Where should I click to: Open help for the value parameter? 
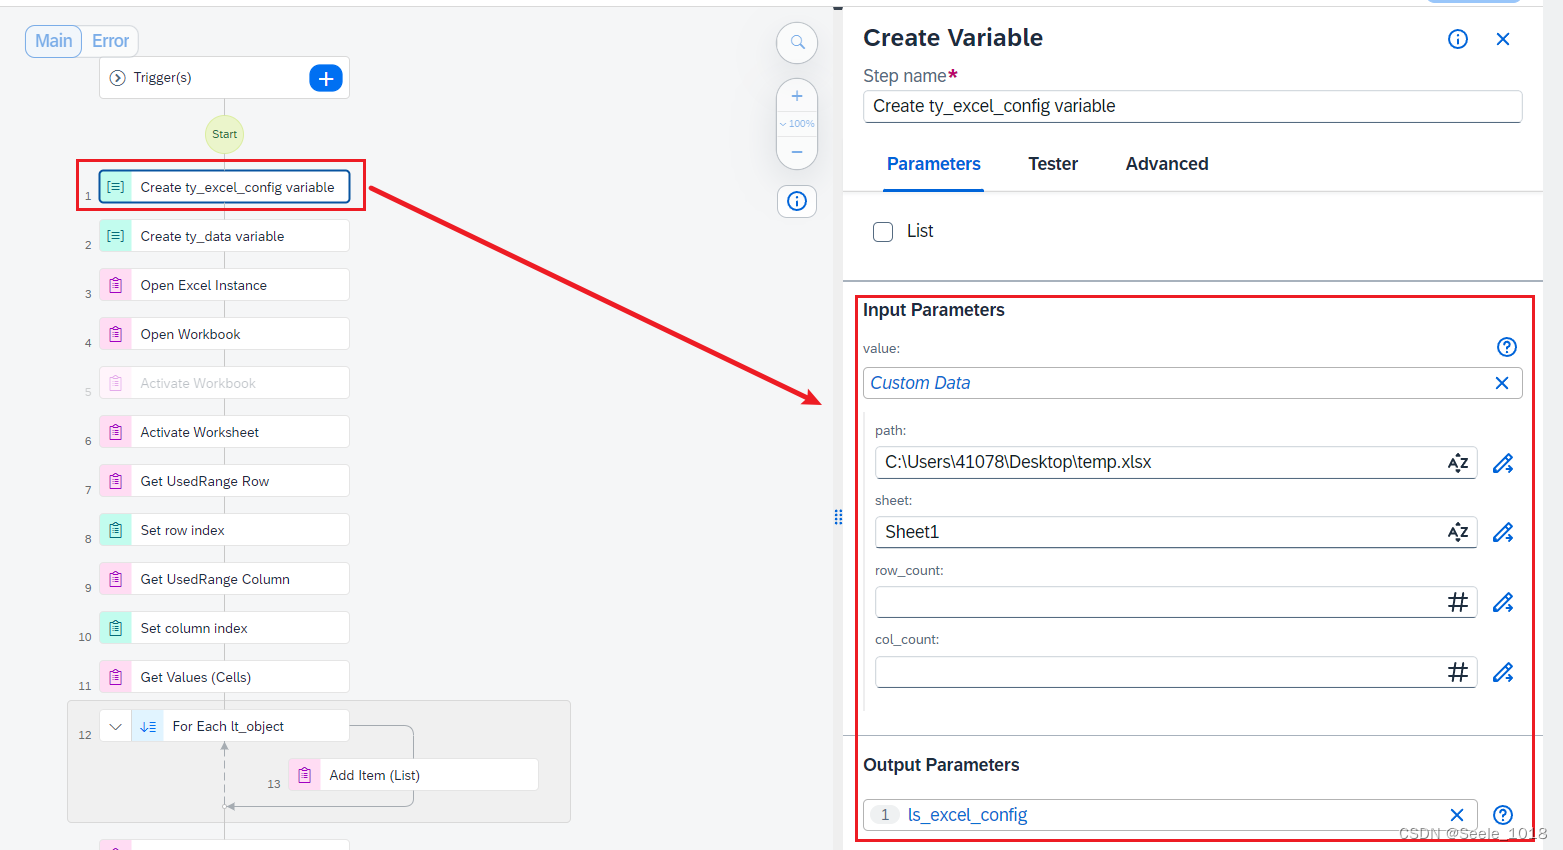click(x=1507, y=347)
